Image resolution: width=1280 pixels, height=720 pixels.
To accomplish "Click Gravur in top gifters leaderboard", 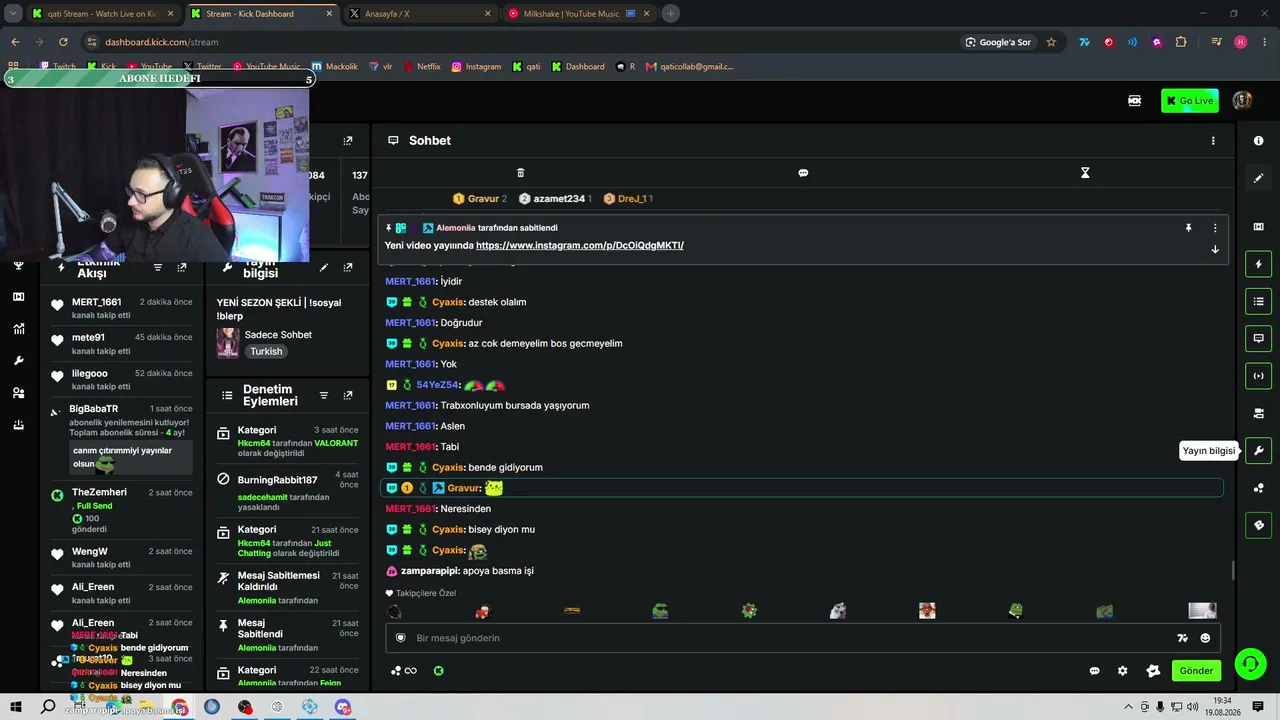I will pos(483,199).
